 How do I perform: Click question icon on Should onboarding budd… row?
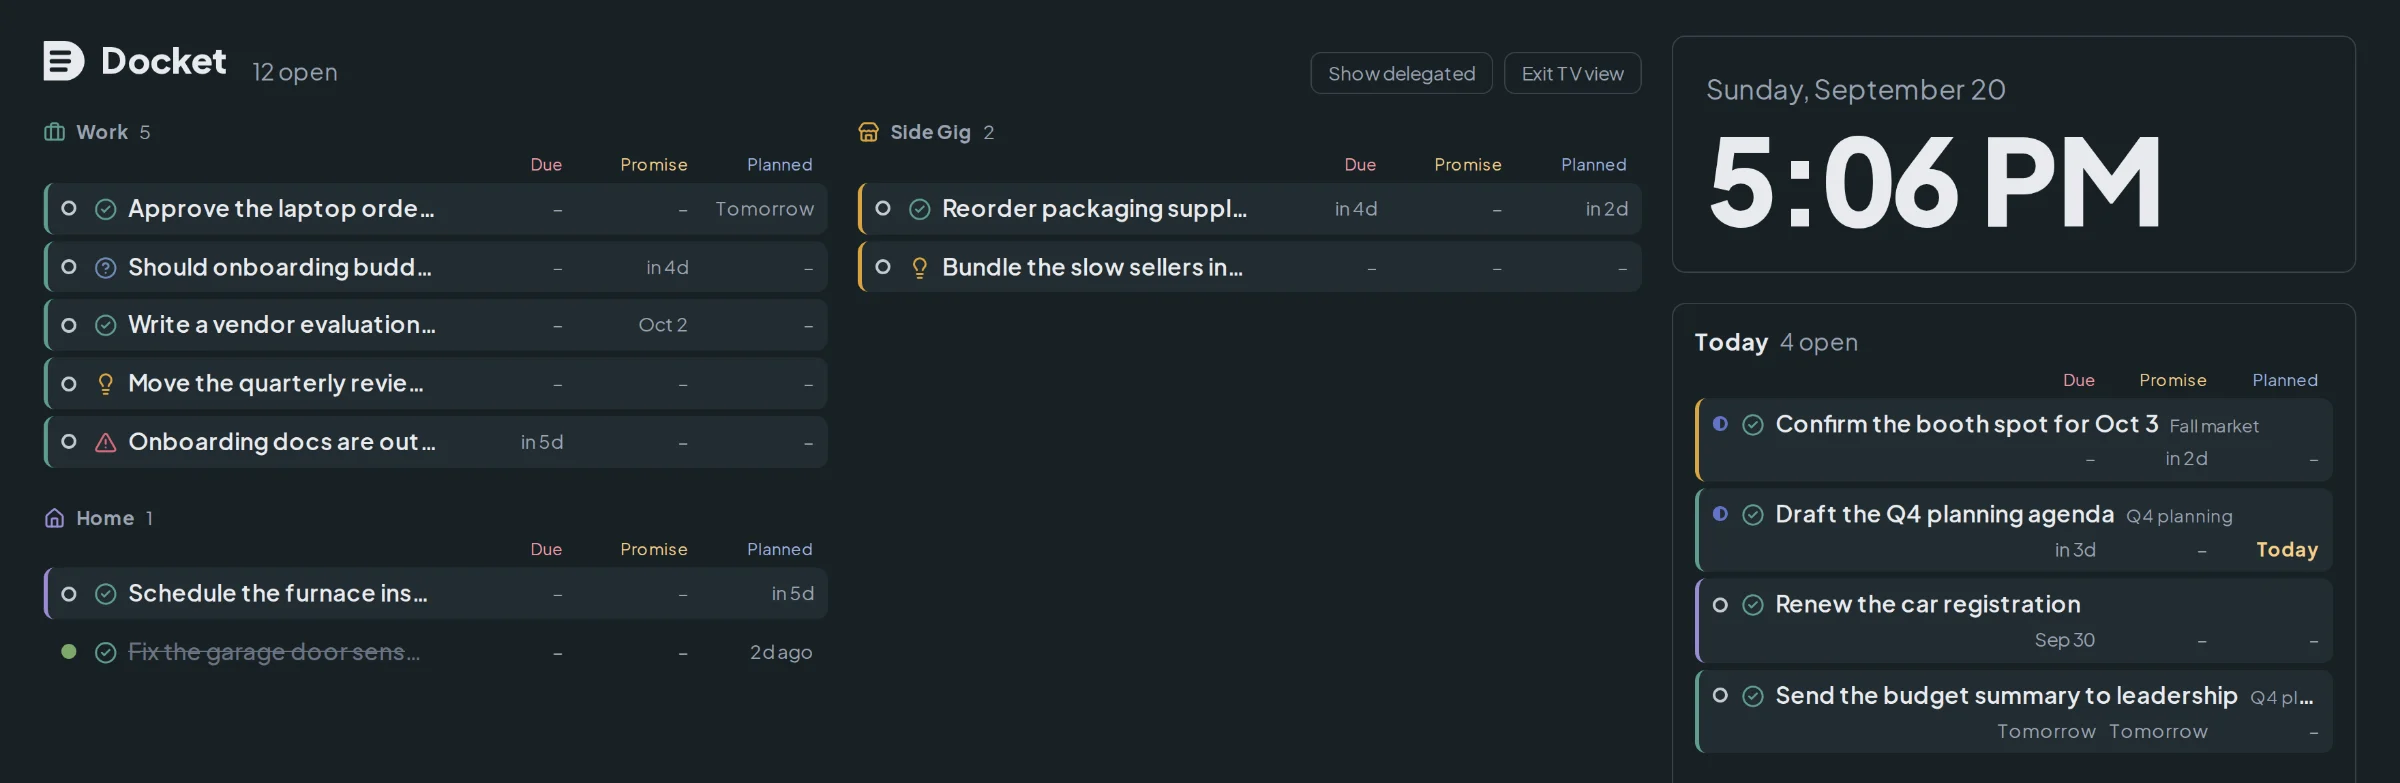pyautogui.click(x=106, y=268)
